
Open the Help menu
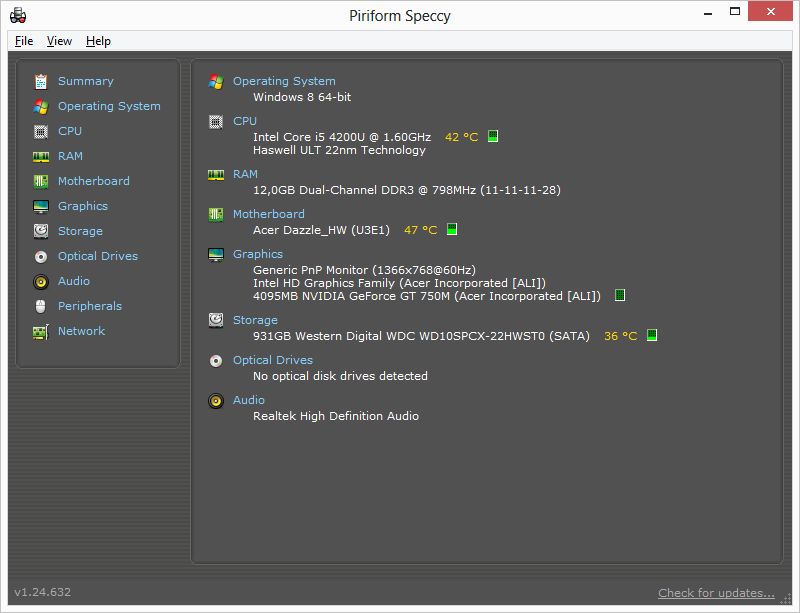(98, 41)
